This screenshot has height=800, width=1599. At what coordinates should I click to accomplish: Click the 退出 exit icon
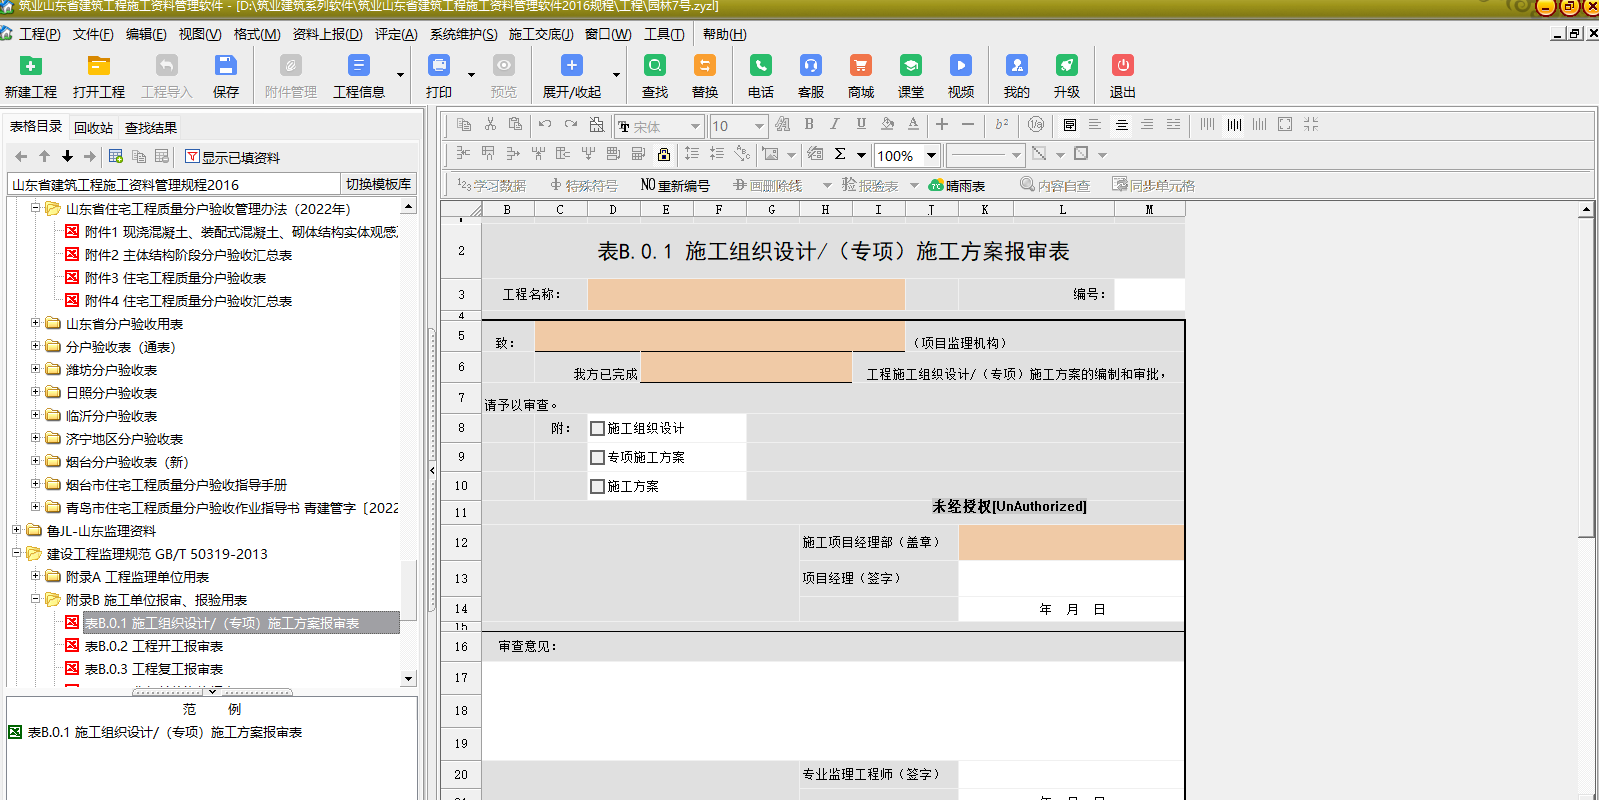1122,67
